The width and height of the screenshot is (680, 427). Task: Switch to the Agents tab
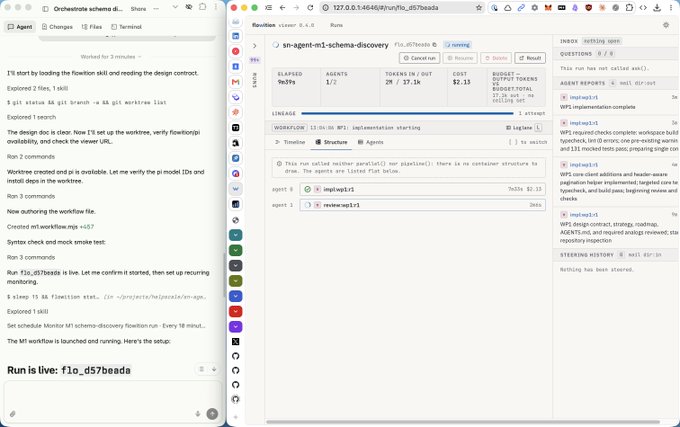click(x=371, y=142)
